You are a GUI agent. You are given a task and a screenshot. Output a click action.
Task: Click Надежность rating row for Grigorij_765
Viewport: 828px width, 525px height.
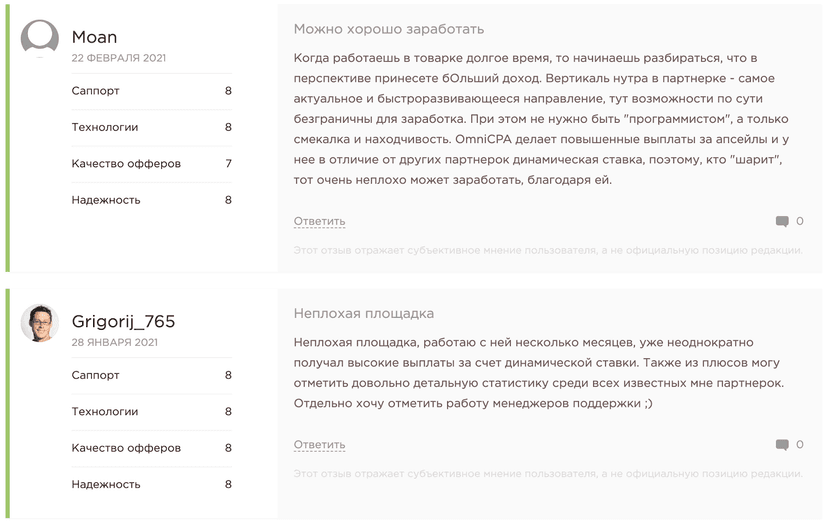click(152, 484)
